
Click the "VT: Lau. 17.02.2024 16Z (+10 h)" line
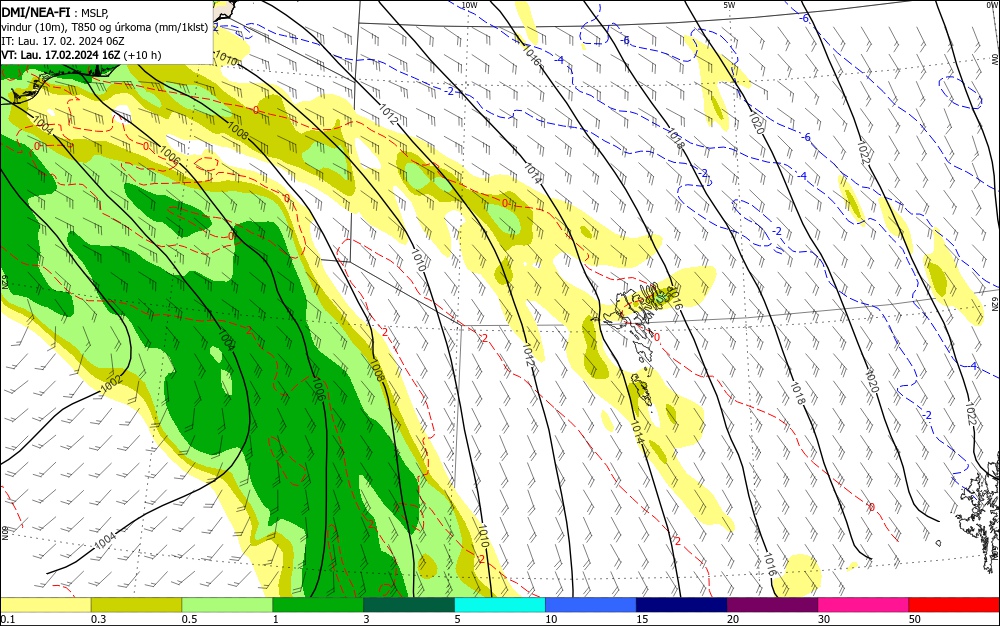pos(81,55)
